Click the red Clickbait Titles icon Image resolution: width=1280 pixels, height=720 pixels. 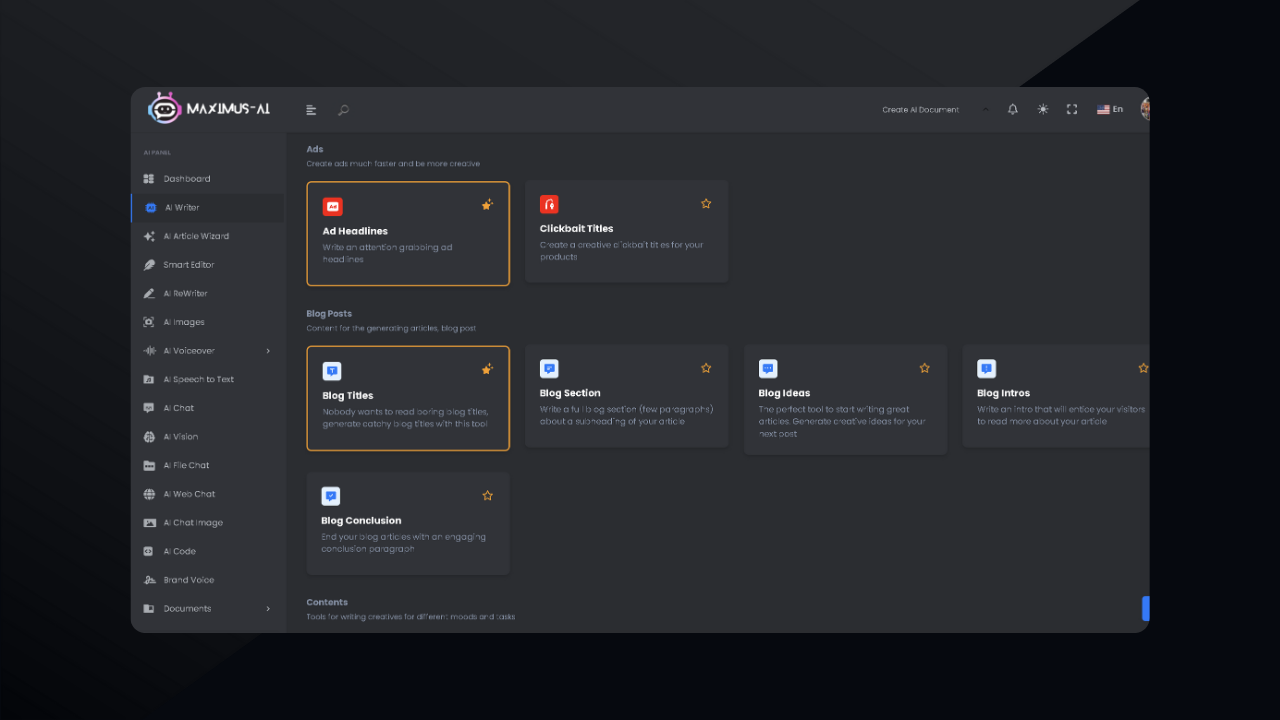pos(549,204)
